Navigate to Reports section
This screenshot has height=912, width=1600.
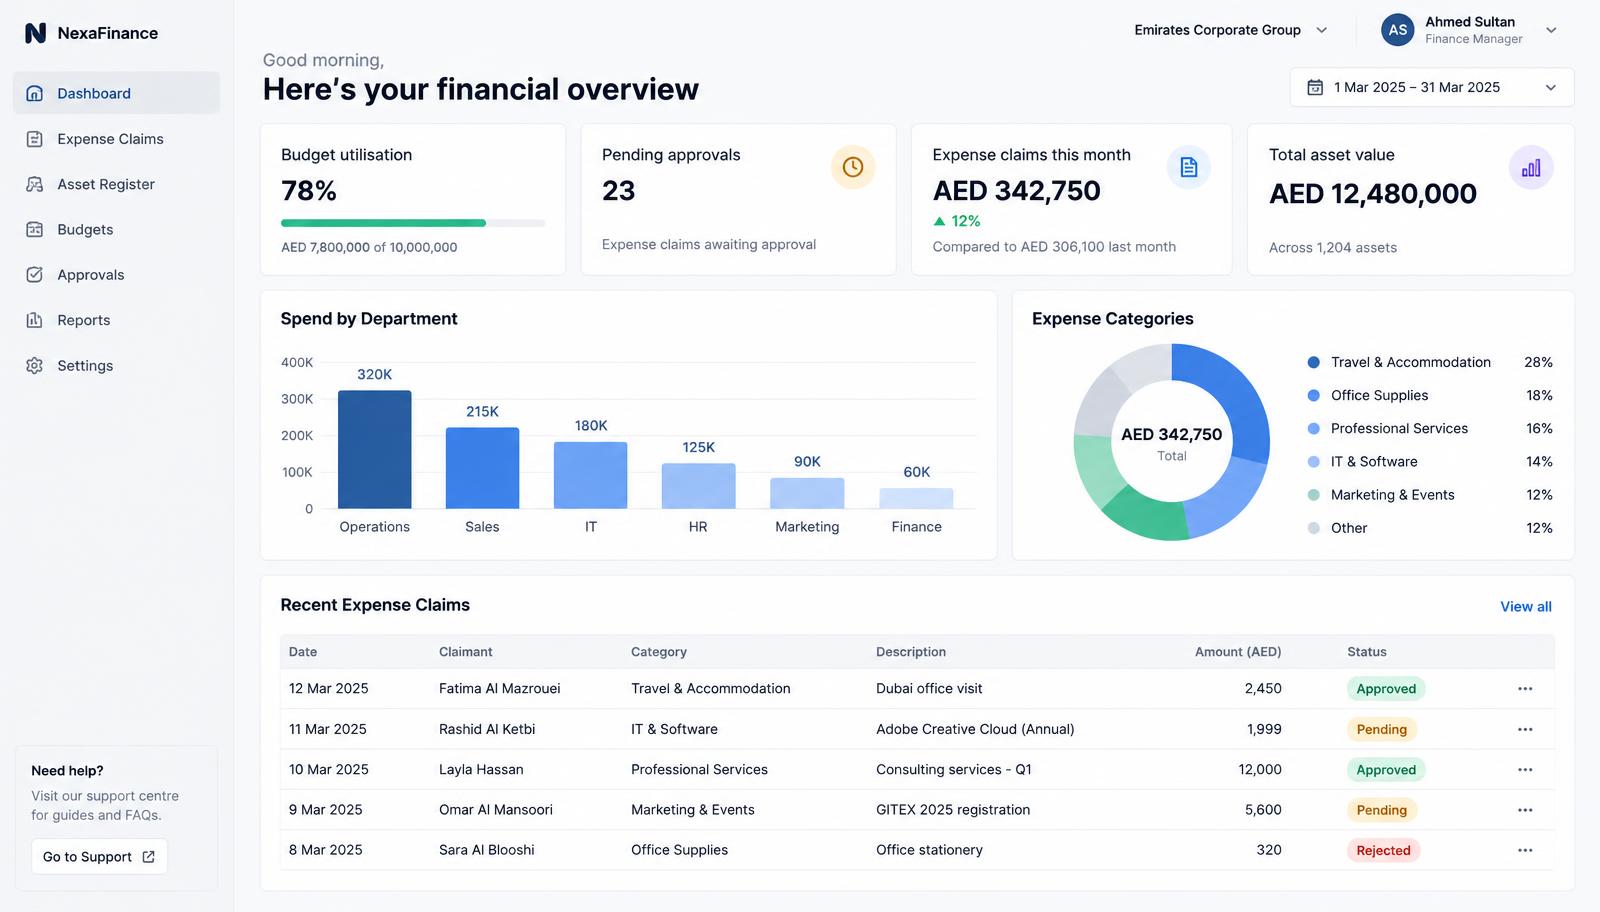[117, 320]
